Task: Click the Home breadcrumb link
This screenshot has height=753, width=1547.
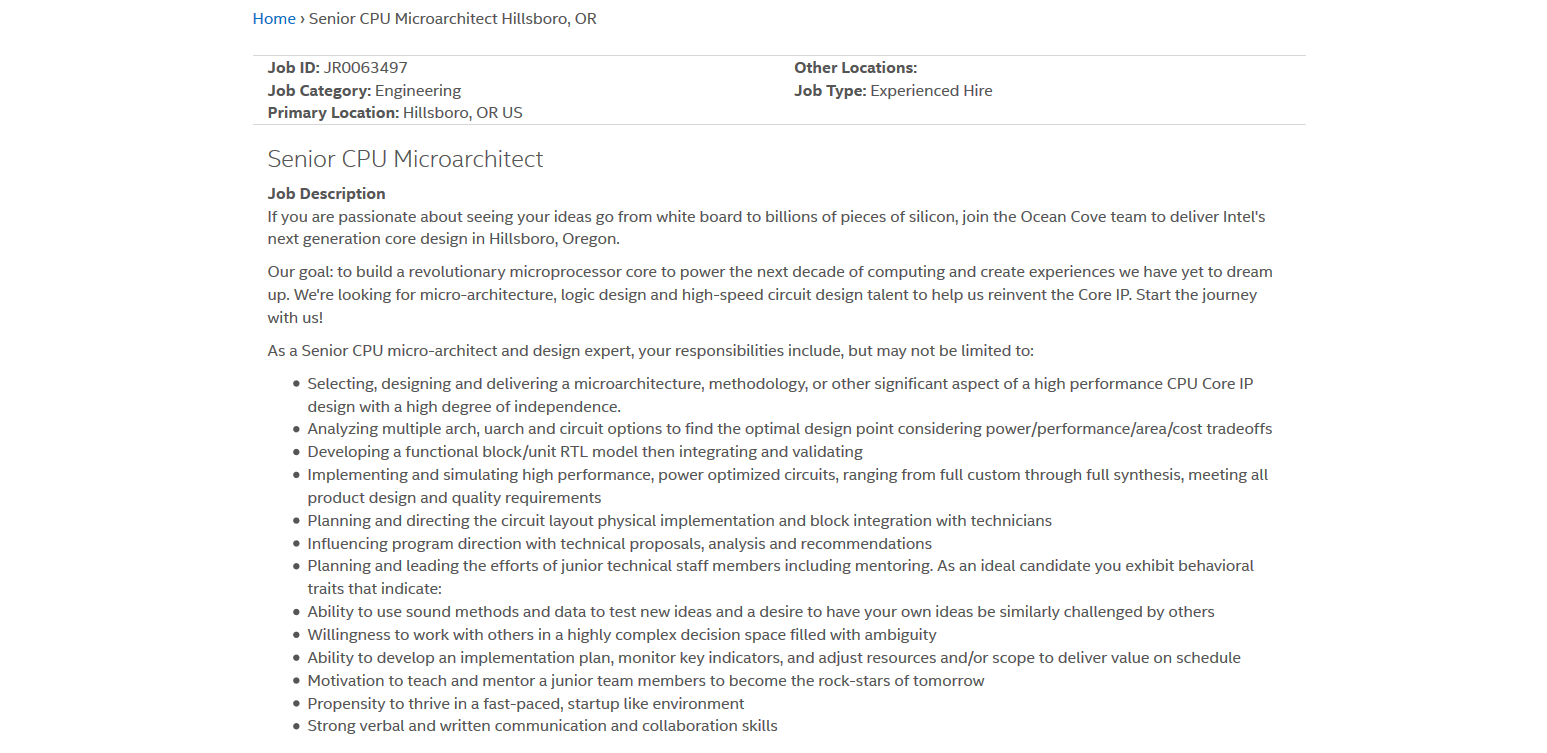Action: (273, 18)
